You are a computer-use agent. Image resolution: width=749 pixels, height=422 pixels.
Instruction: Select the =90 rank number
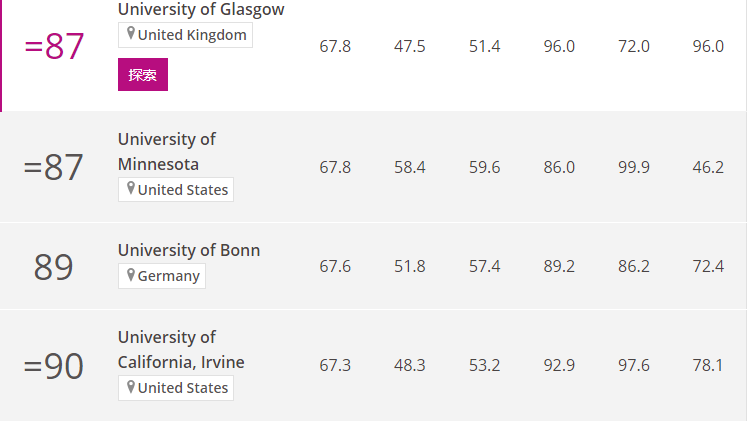(x=54, y=366)
